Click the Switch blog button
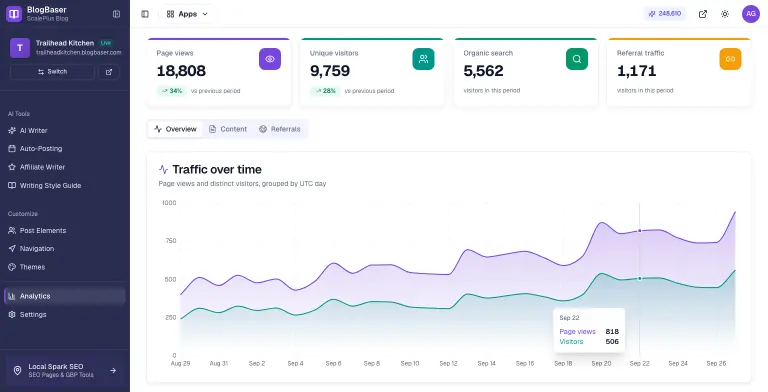 tap(52, 72)
